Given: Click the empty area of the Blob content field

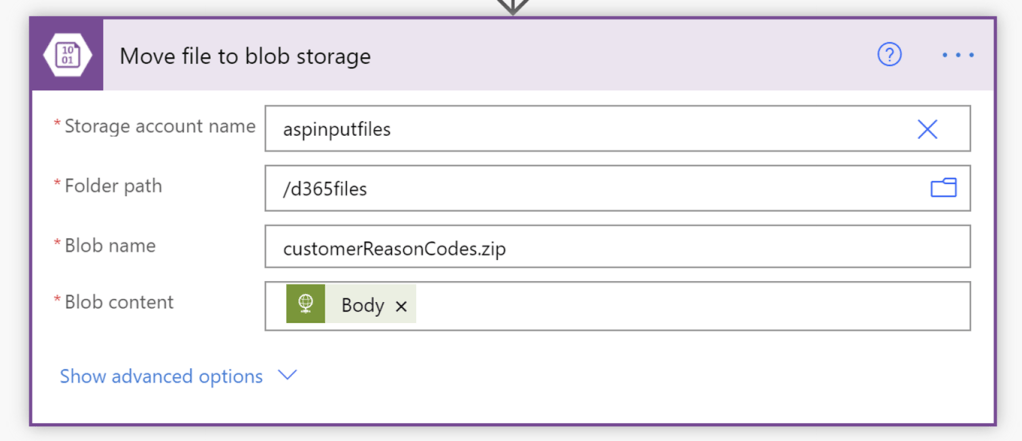Looking at the screenshot, I should [x=690, y=306].
